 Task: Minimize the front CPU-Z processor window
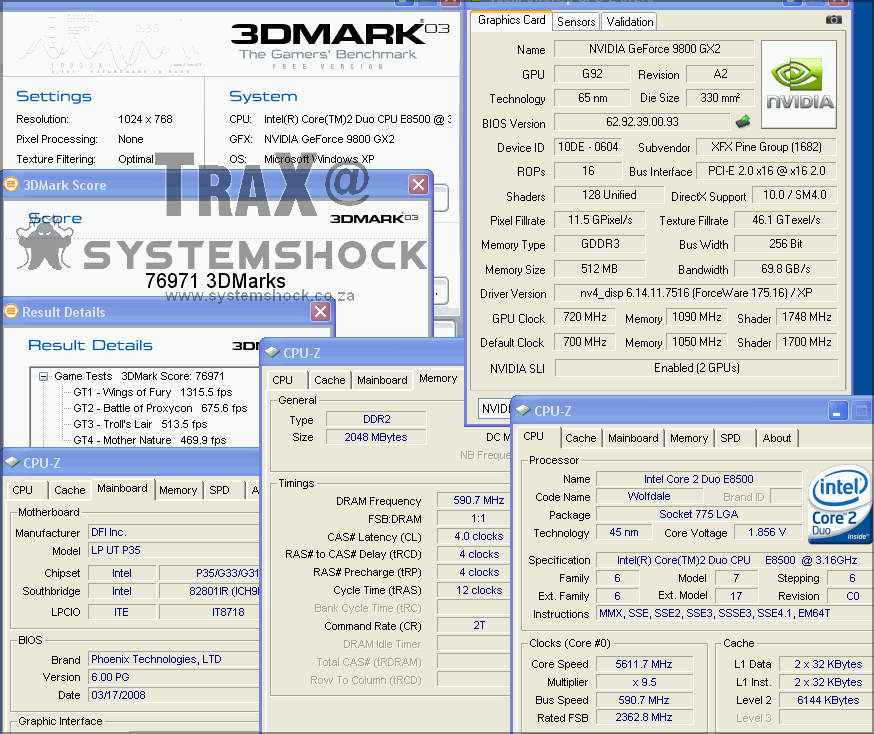(838, 411)
